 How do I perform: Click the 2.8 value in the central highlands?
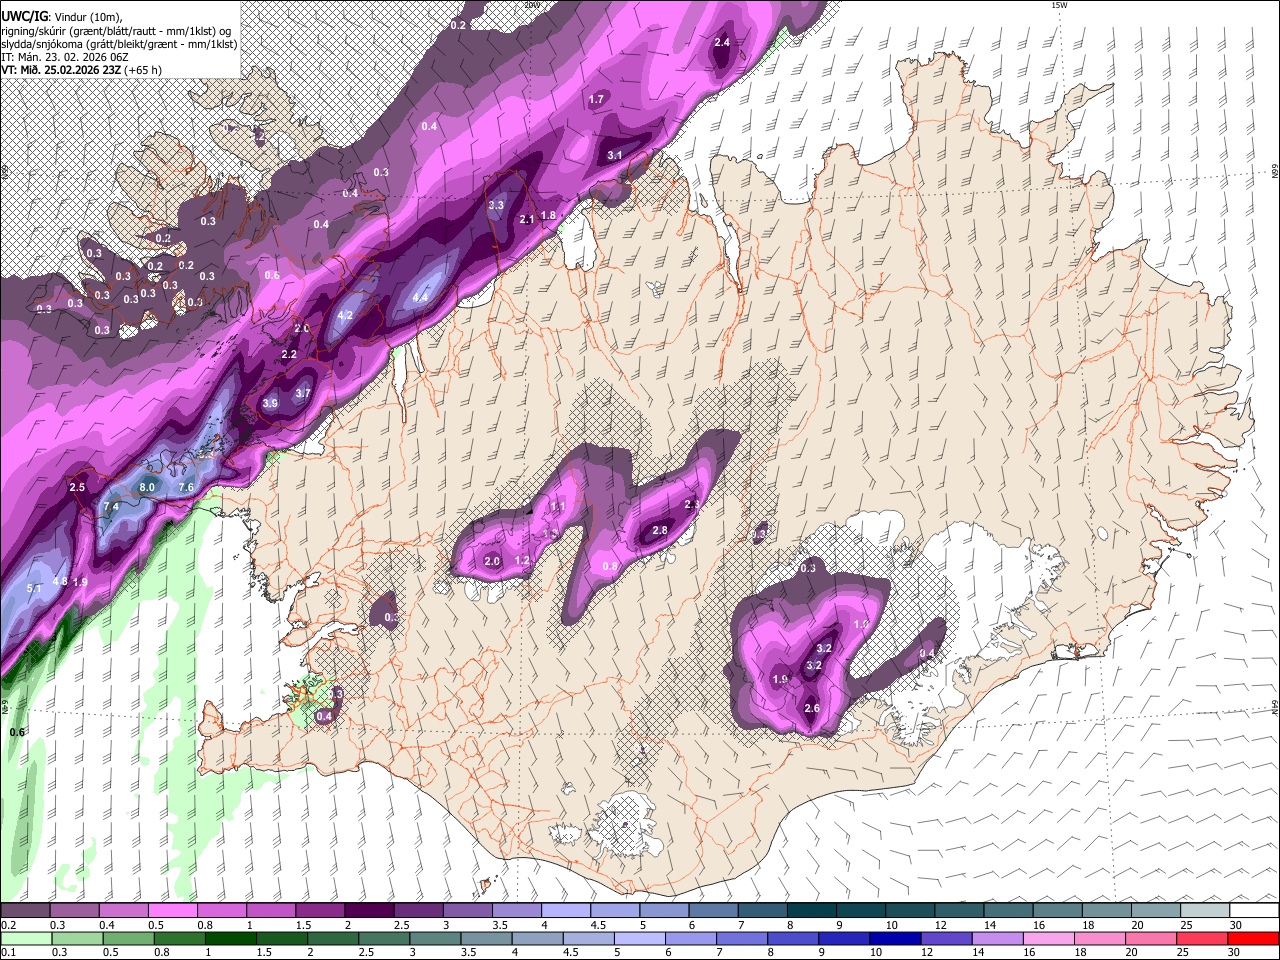660,530
